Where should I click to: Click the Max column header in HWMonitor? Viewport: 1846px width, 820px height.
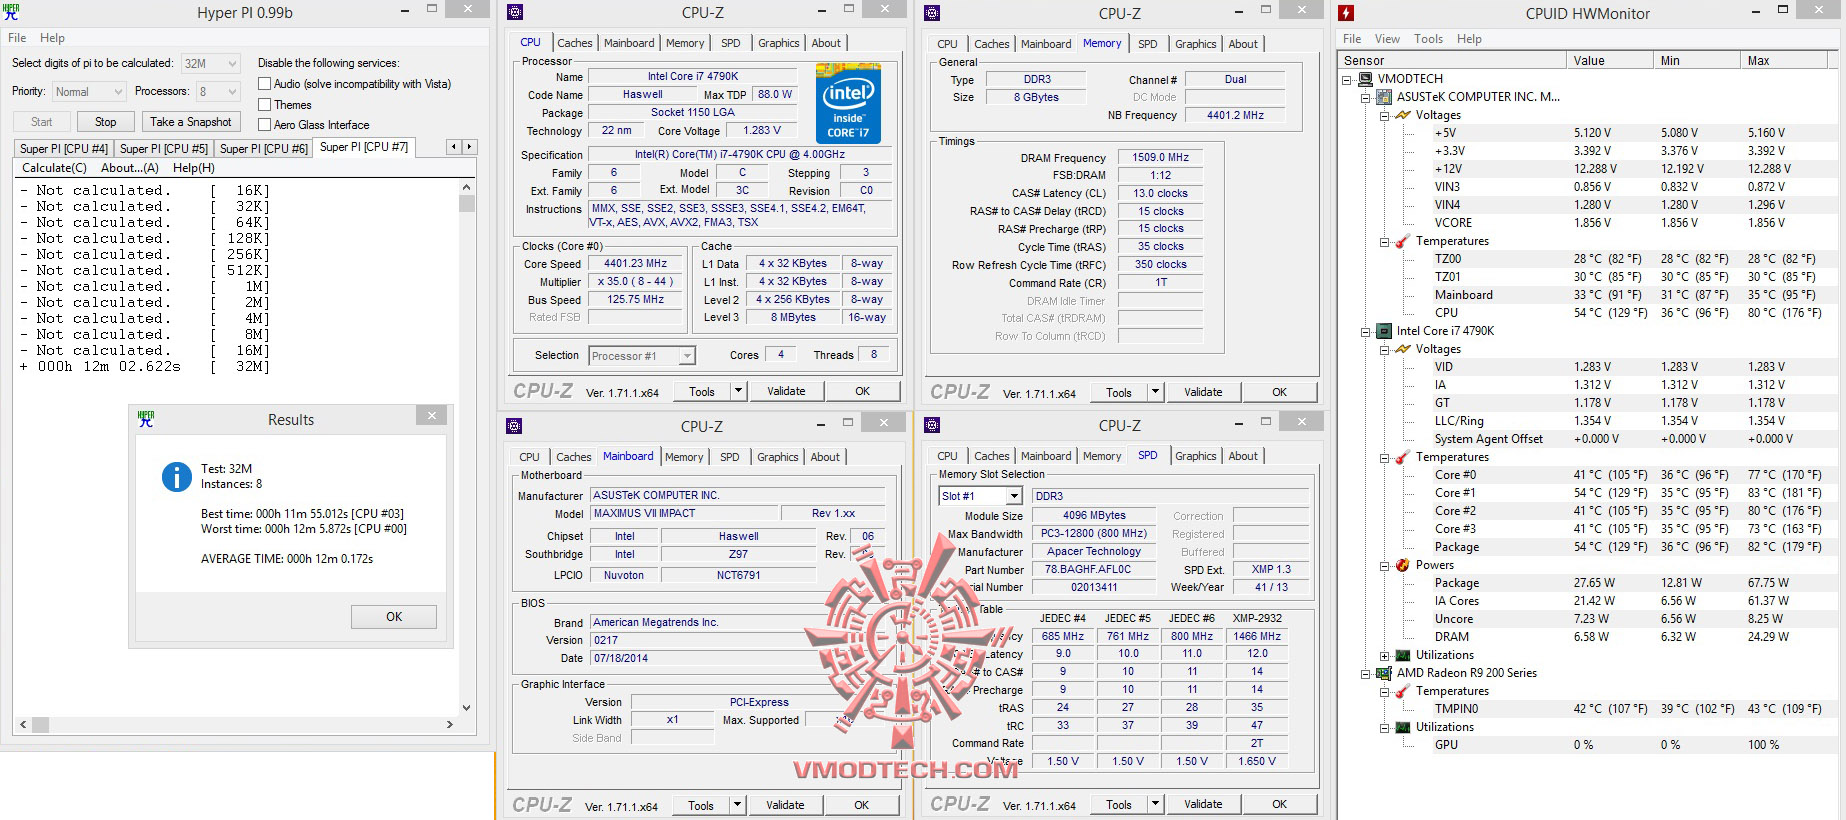pyautogui.click(x=1788, y=60)
